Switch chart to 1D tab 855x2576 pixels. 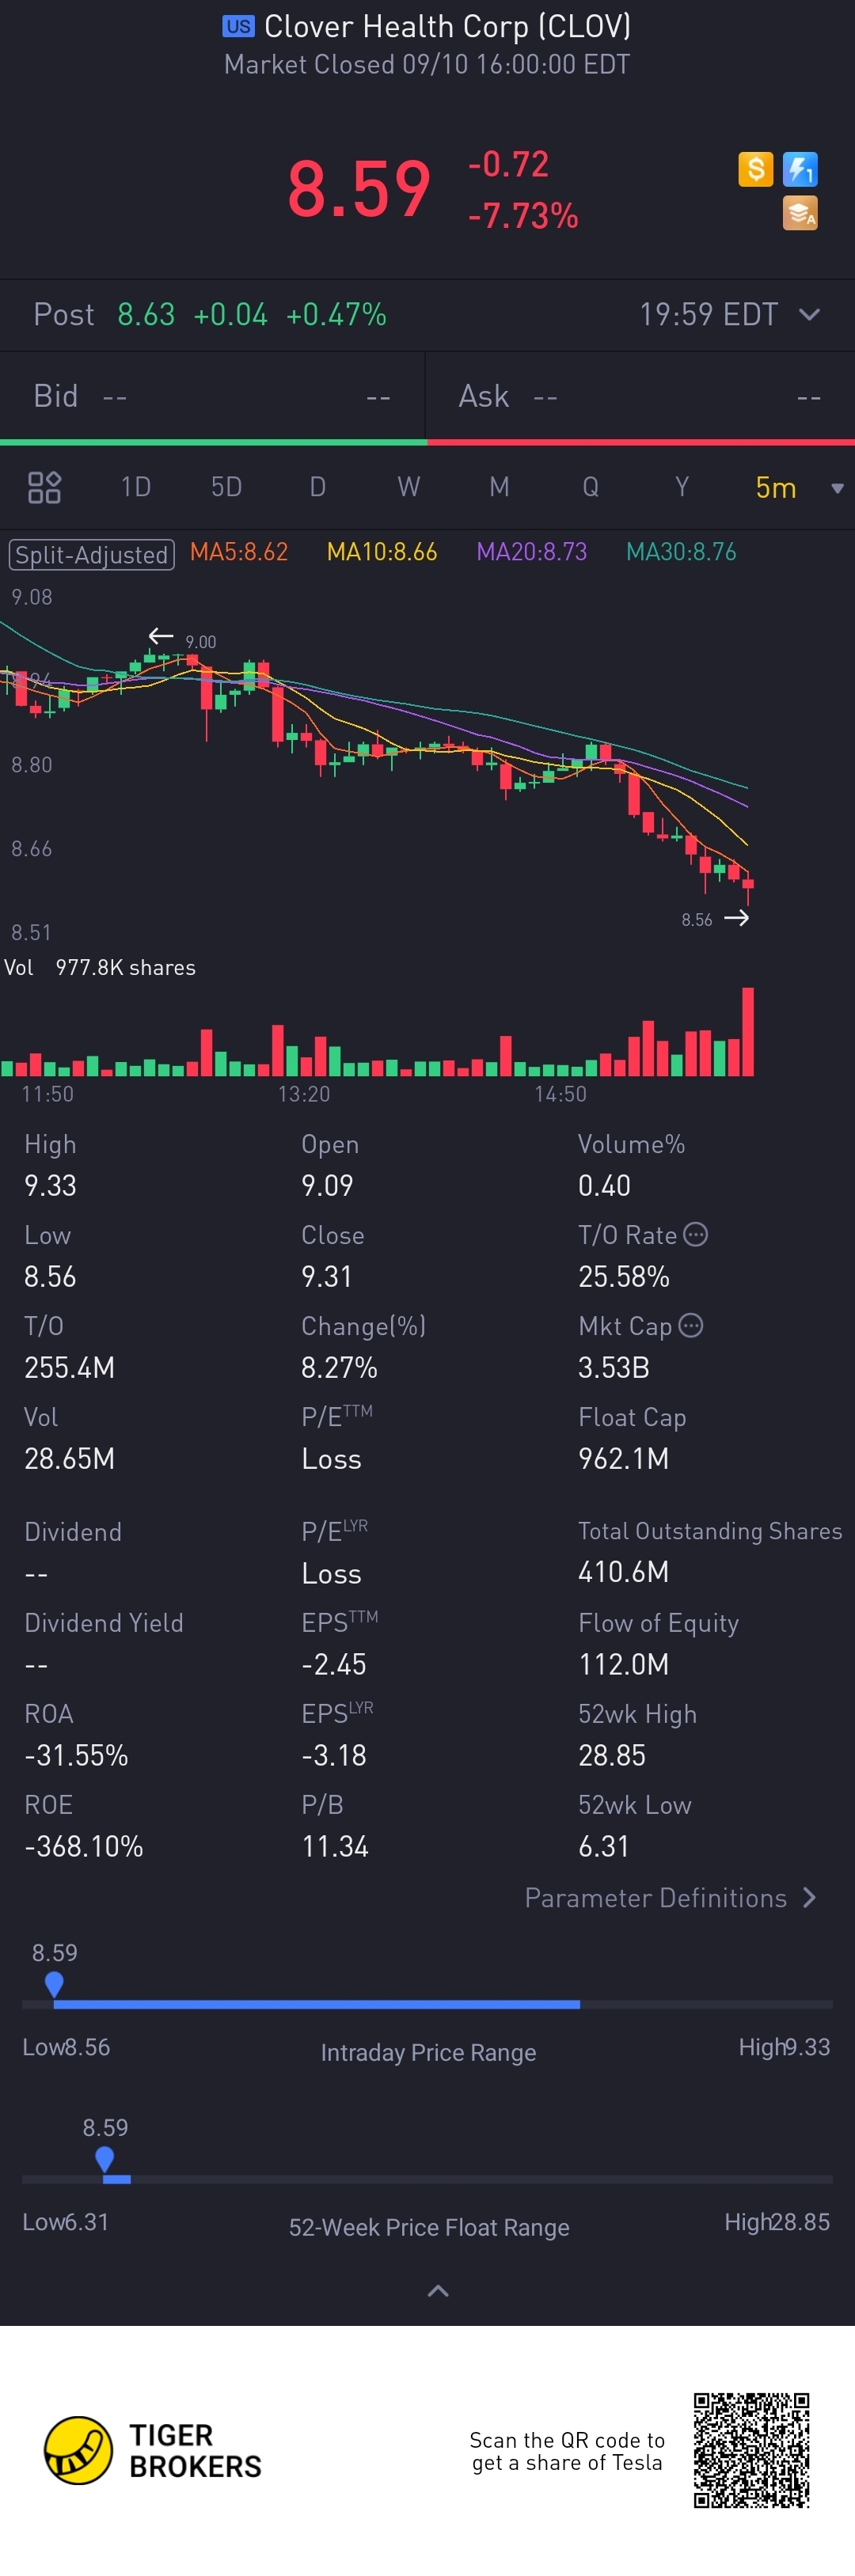click(136, 487)
